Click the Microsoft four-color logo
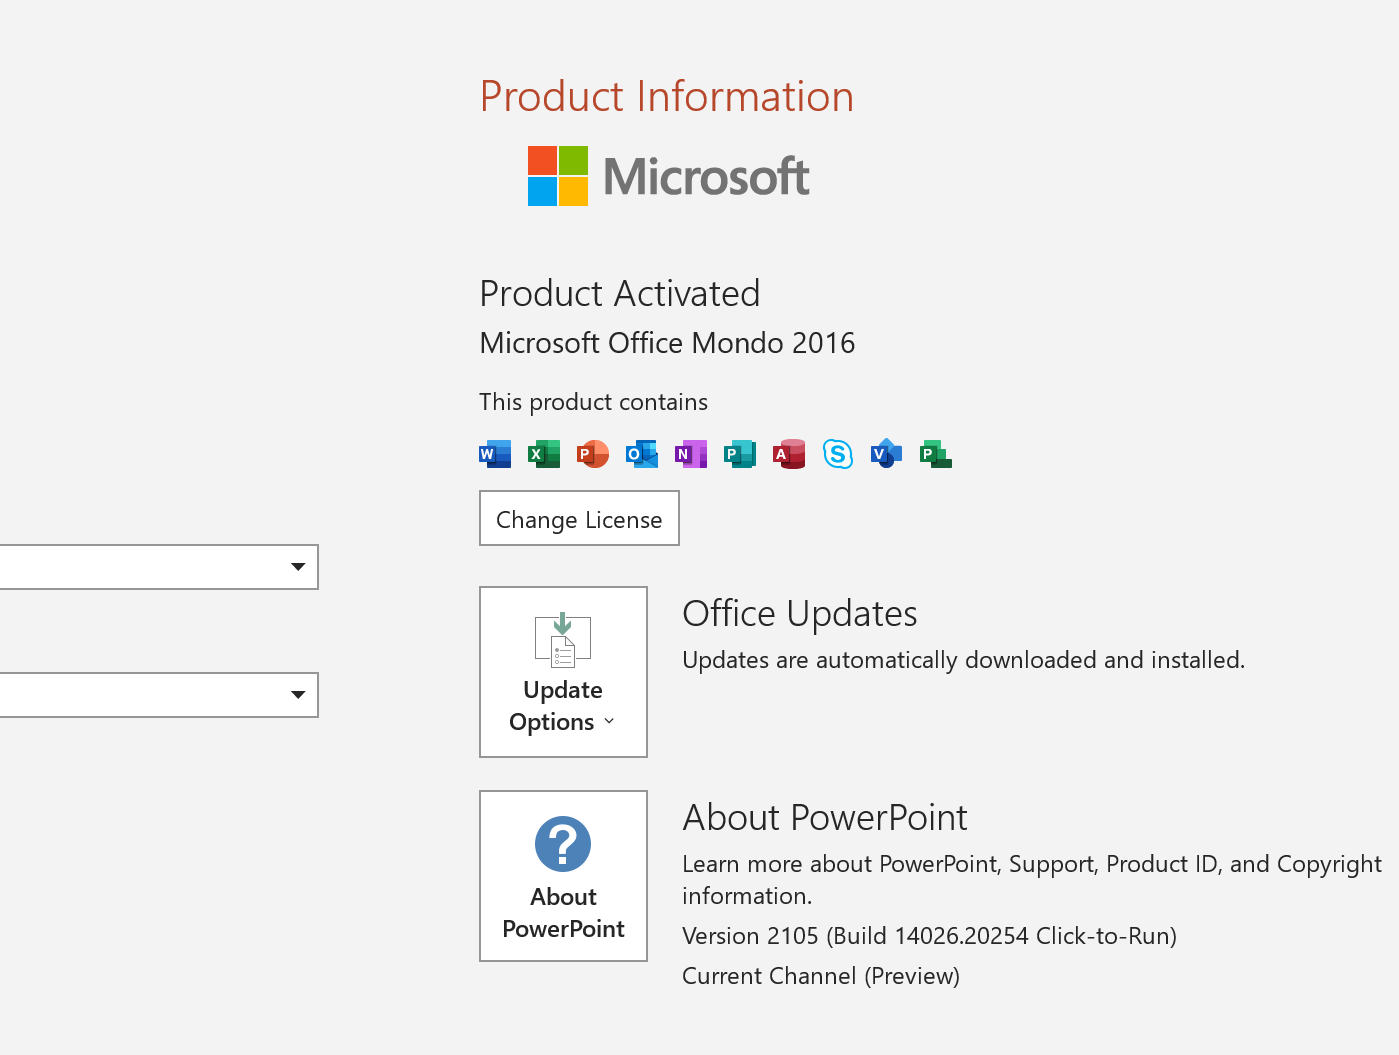 558,176
